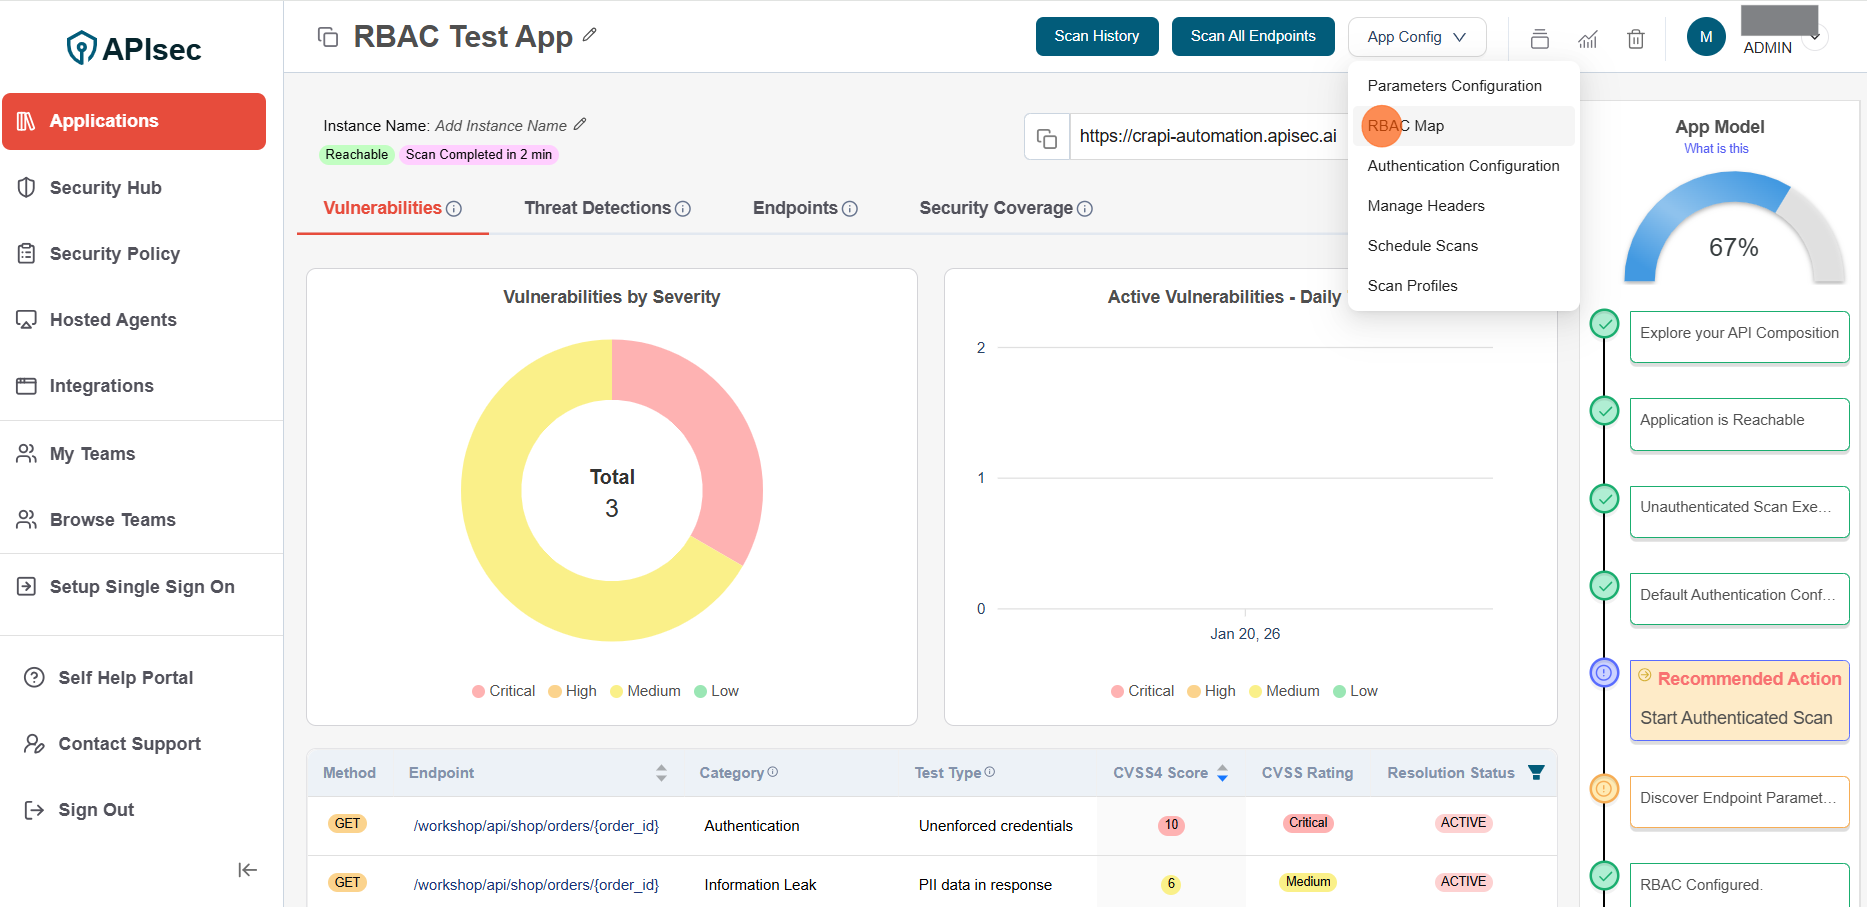1867x907 pixels.
Task: Edit instance name using the pencil icon
Action: tap(580, 125)
